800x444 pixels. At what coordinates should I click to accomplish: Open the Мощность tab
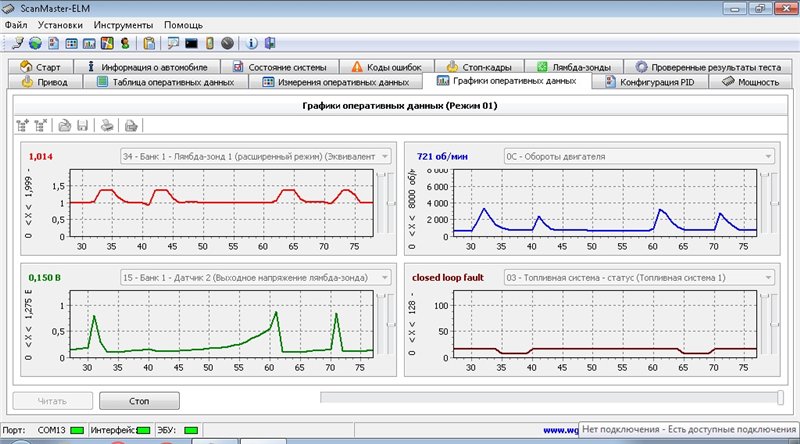(751, 82)
